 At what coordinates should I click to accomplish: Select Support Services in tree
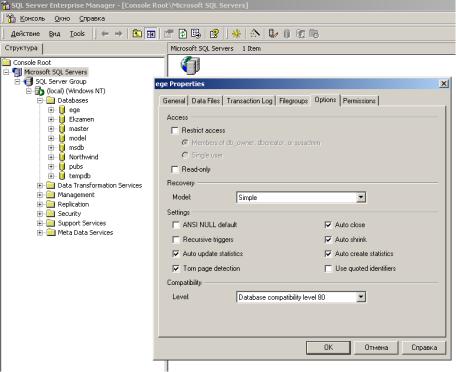tap(82, 223)
